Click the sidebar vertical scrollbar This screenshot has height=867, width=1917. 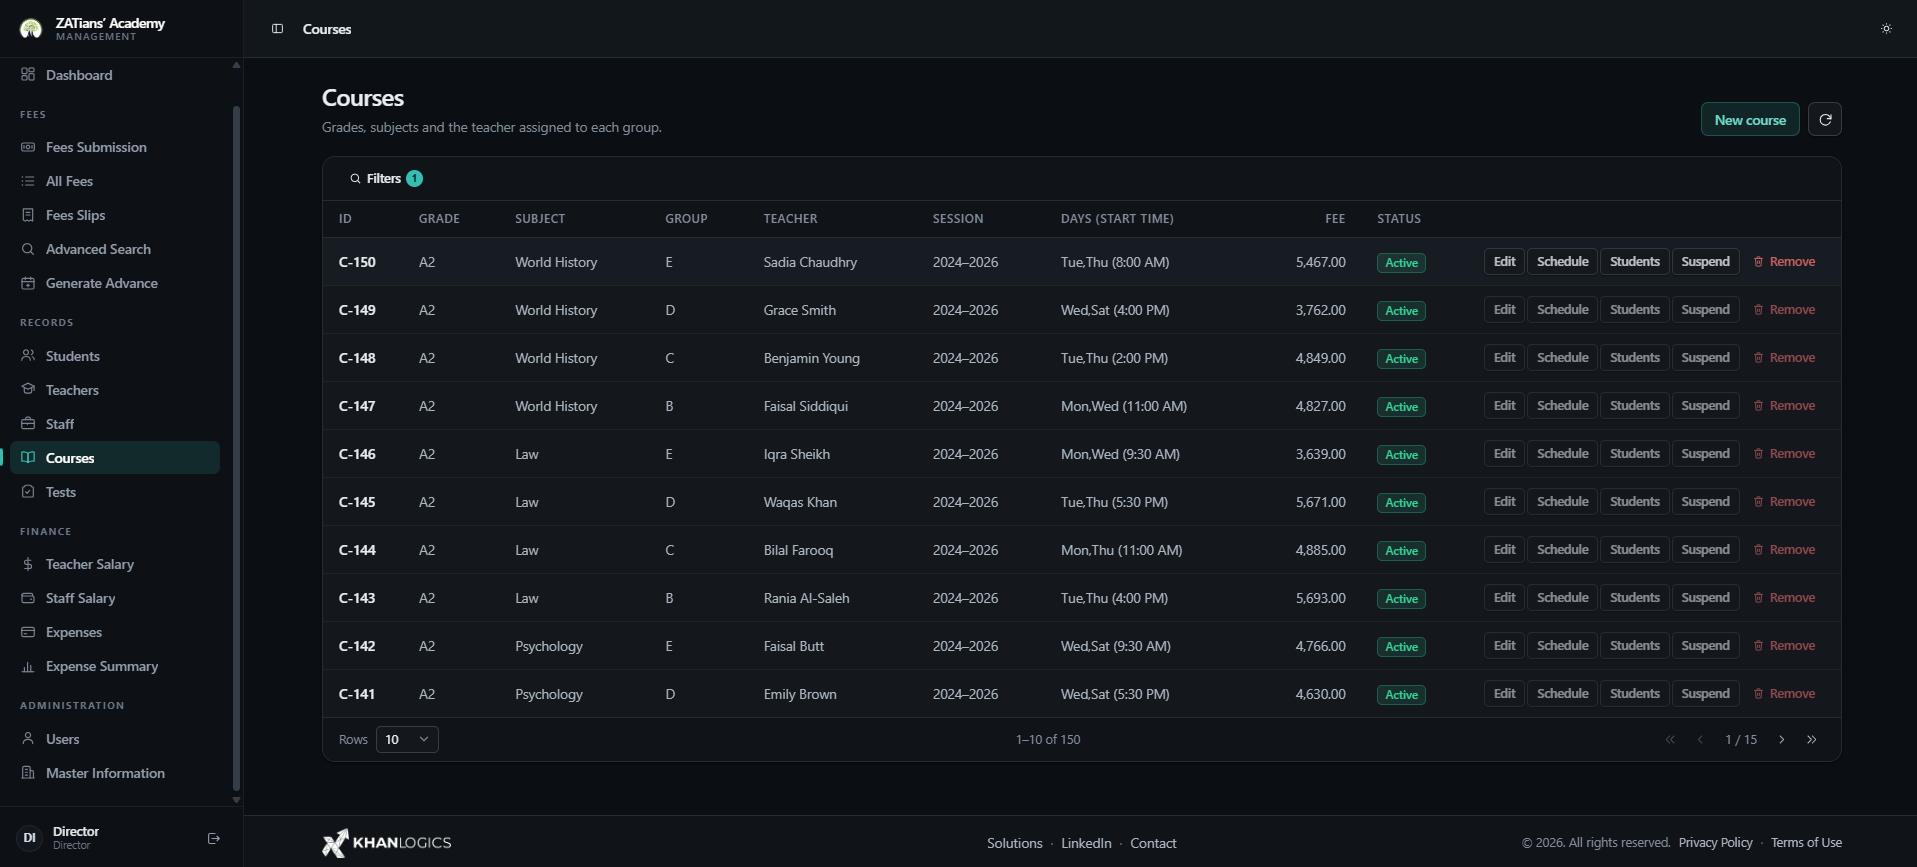click(236, 448)
